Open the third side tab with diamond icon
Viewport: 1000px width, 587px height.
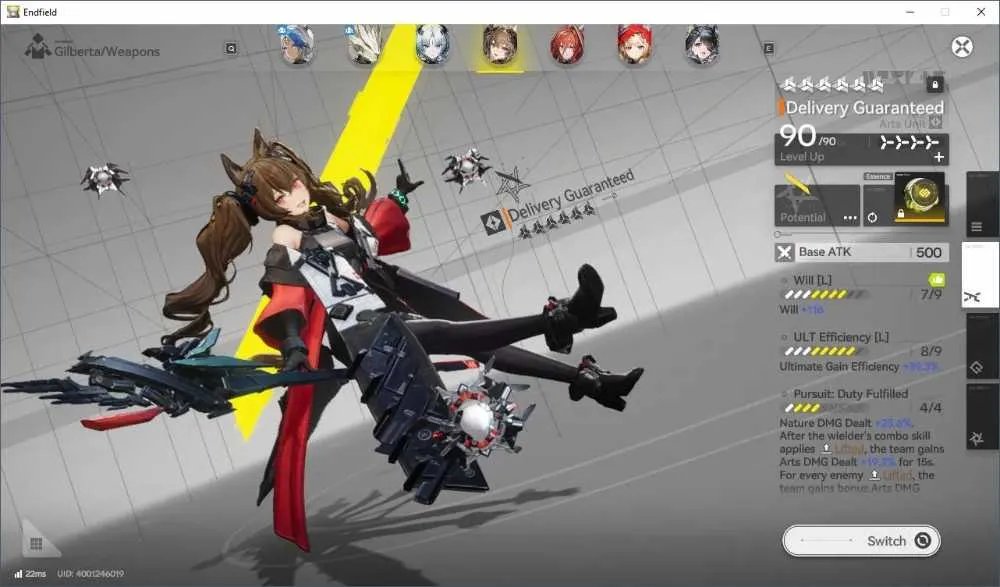point(982,346)
